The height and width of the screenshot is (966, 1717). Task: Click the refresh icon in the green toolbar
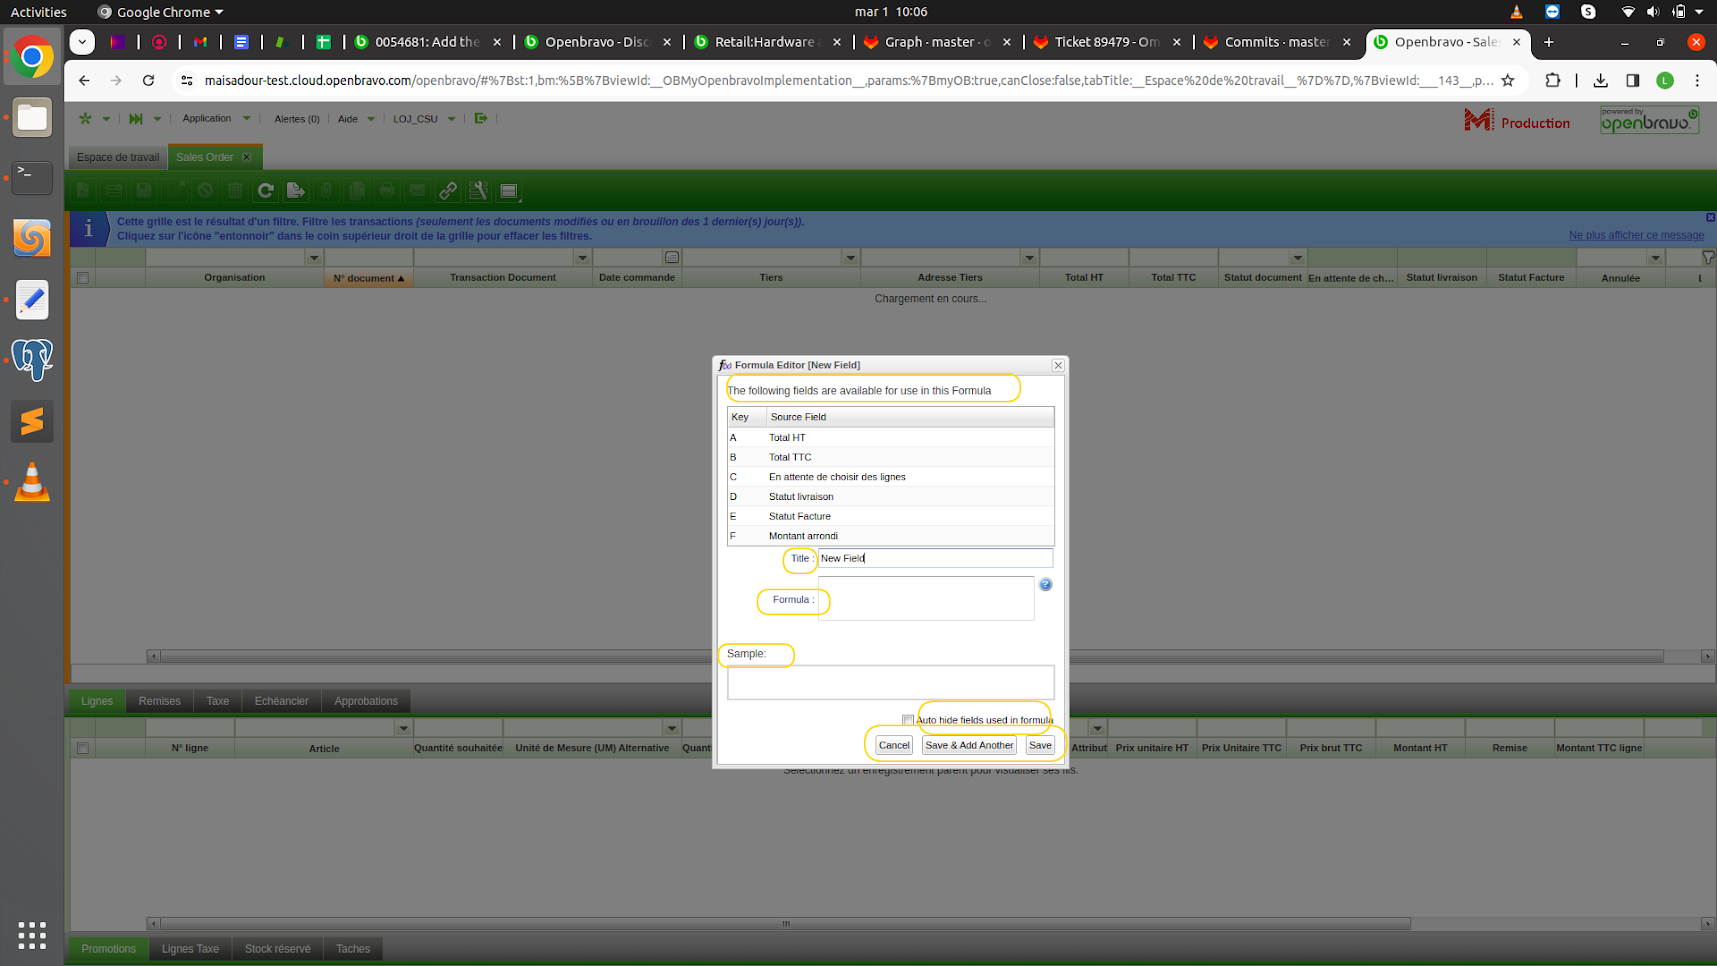265,191
